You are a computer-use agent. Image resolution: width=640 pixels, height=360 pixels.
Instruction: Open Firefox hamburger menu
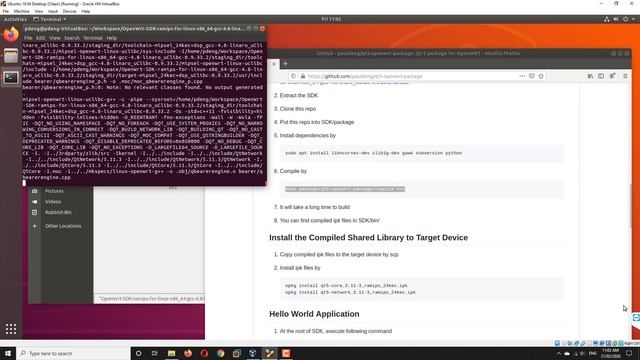(x=625, y=76)
